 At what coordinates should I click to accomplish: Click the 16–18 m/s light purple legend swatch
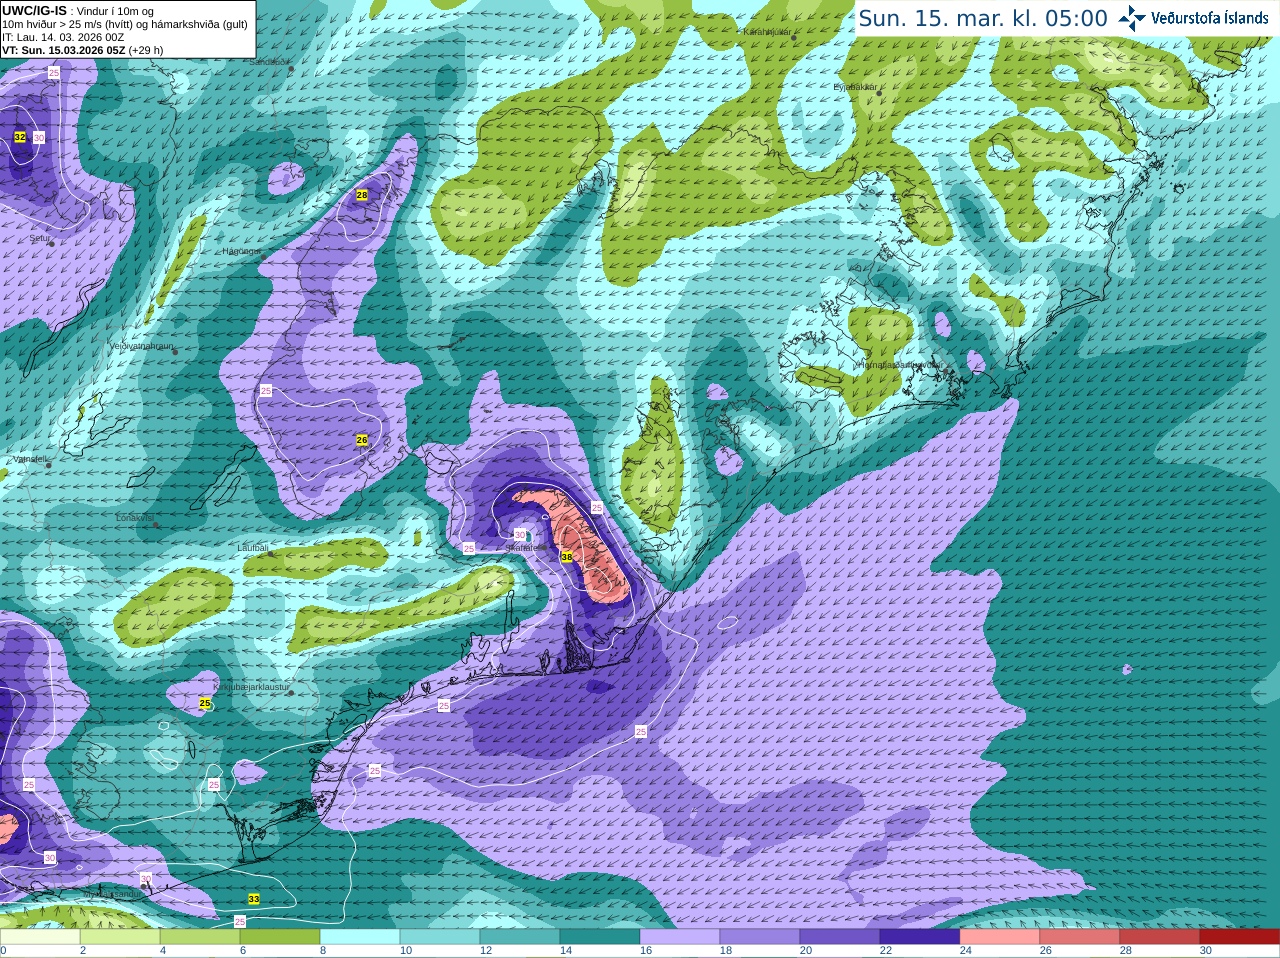coord(680,937)
